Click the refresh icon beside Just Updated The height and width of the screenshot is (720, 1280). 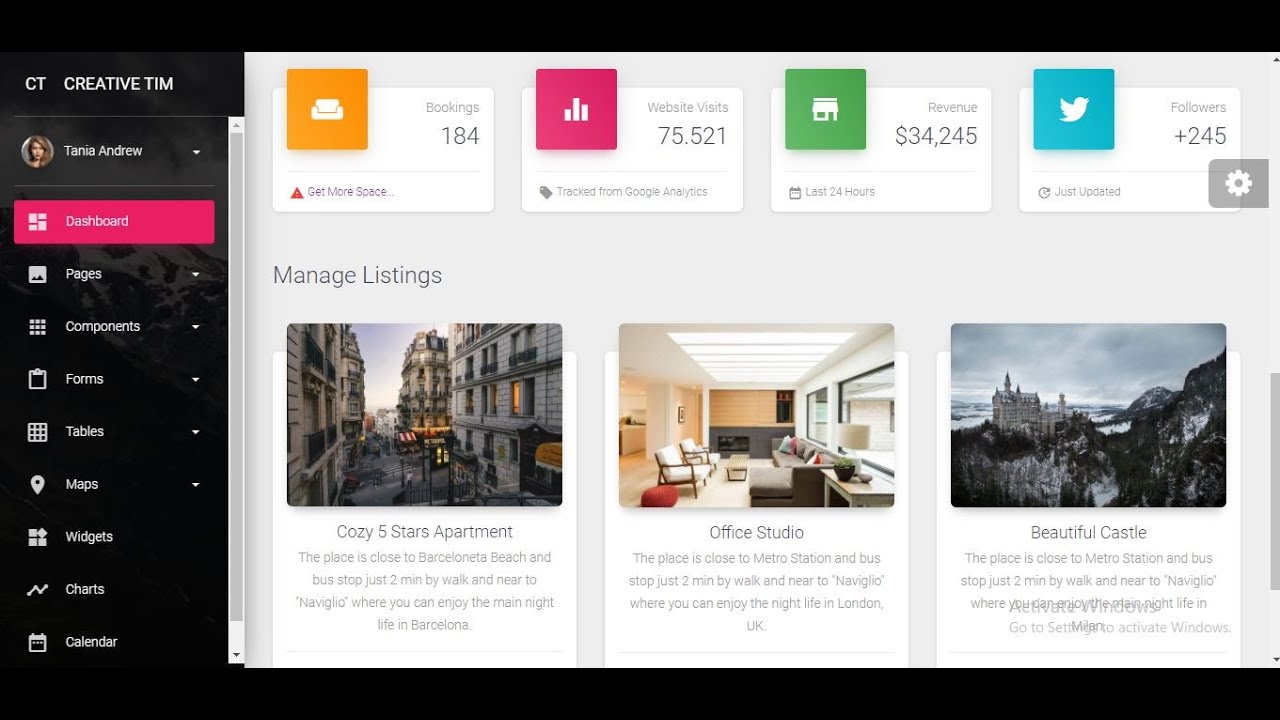point(1044,192)
